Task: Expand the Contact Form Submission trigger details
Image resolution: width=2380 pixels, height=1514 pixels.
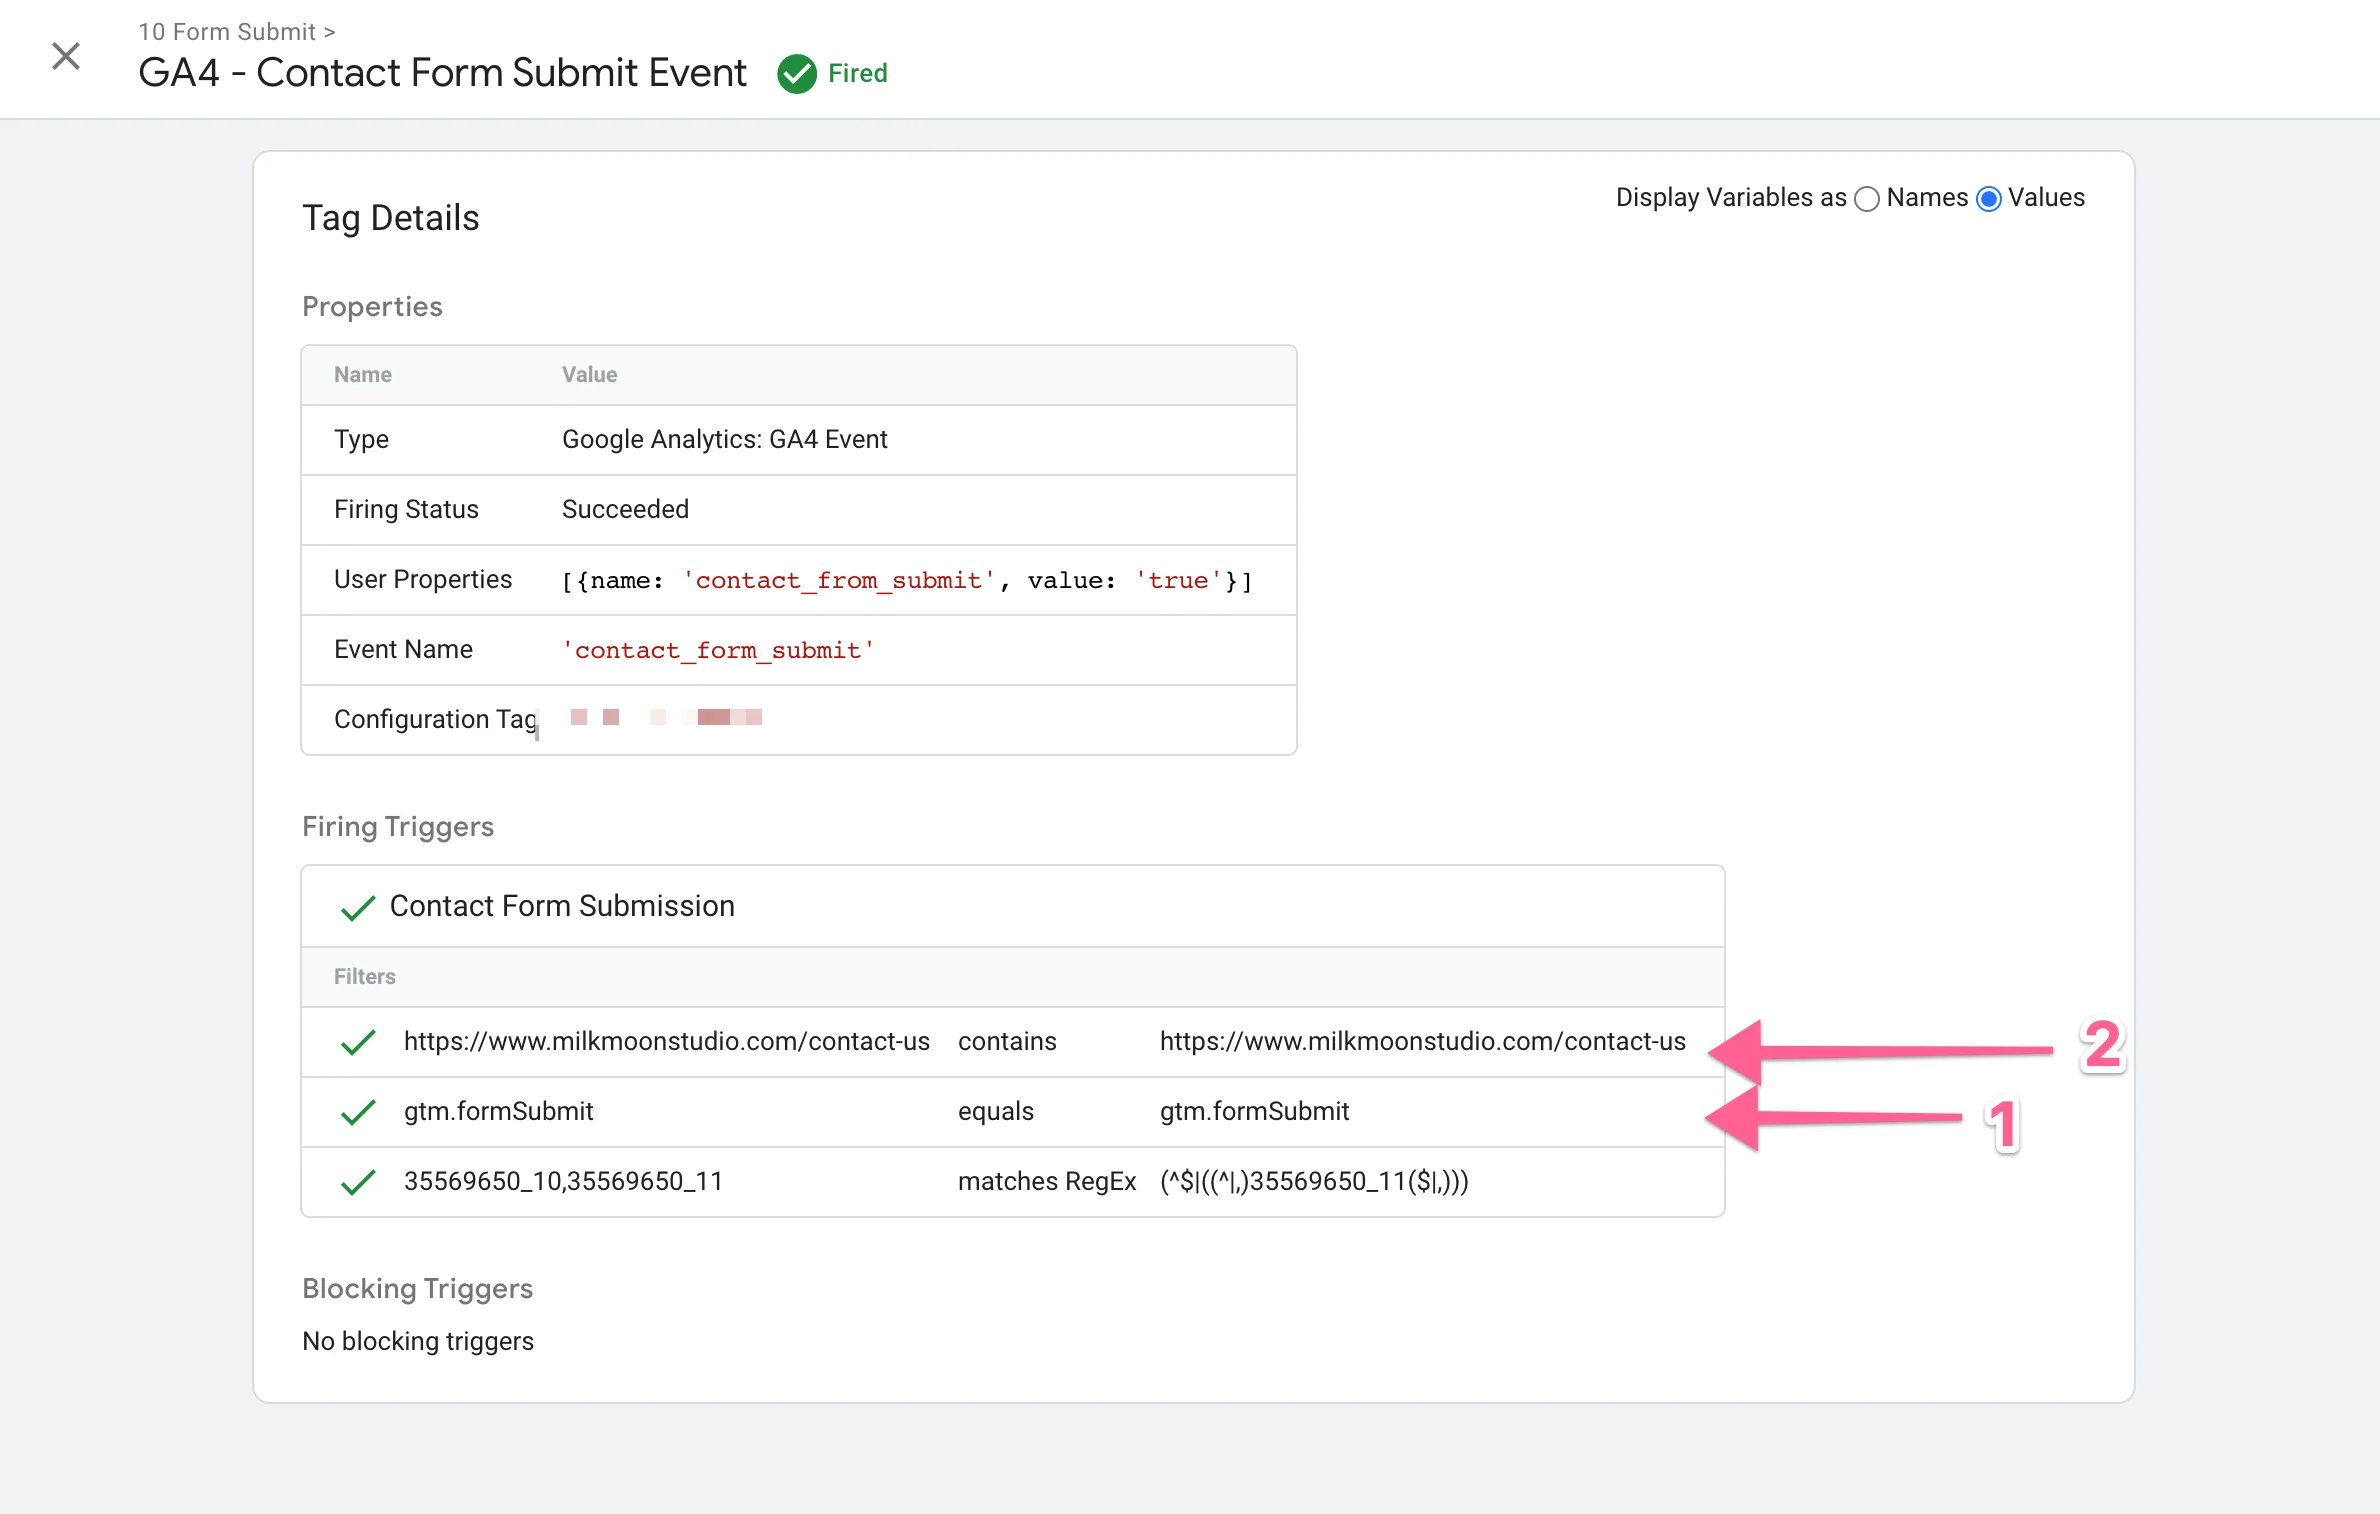Action: click(561, 907)
